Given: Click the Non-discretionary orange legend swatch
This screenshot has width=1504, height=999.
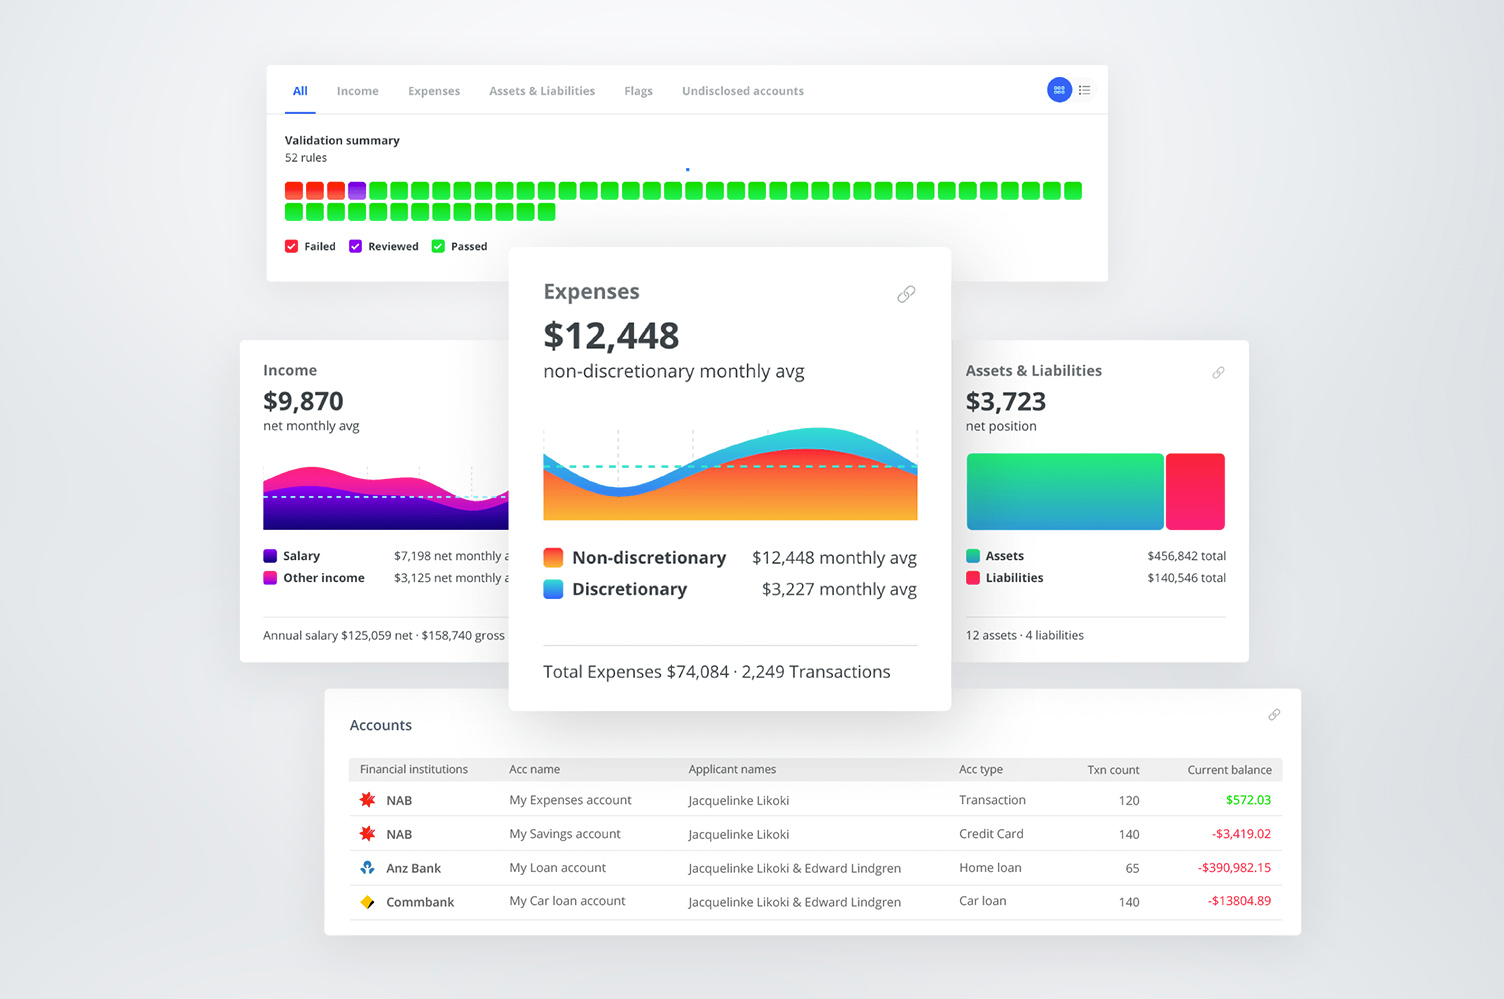Looking at the screenshot, I should click(x=553, y=558).
